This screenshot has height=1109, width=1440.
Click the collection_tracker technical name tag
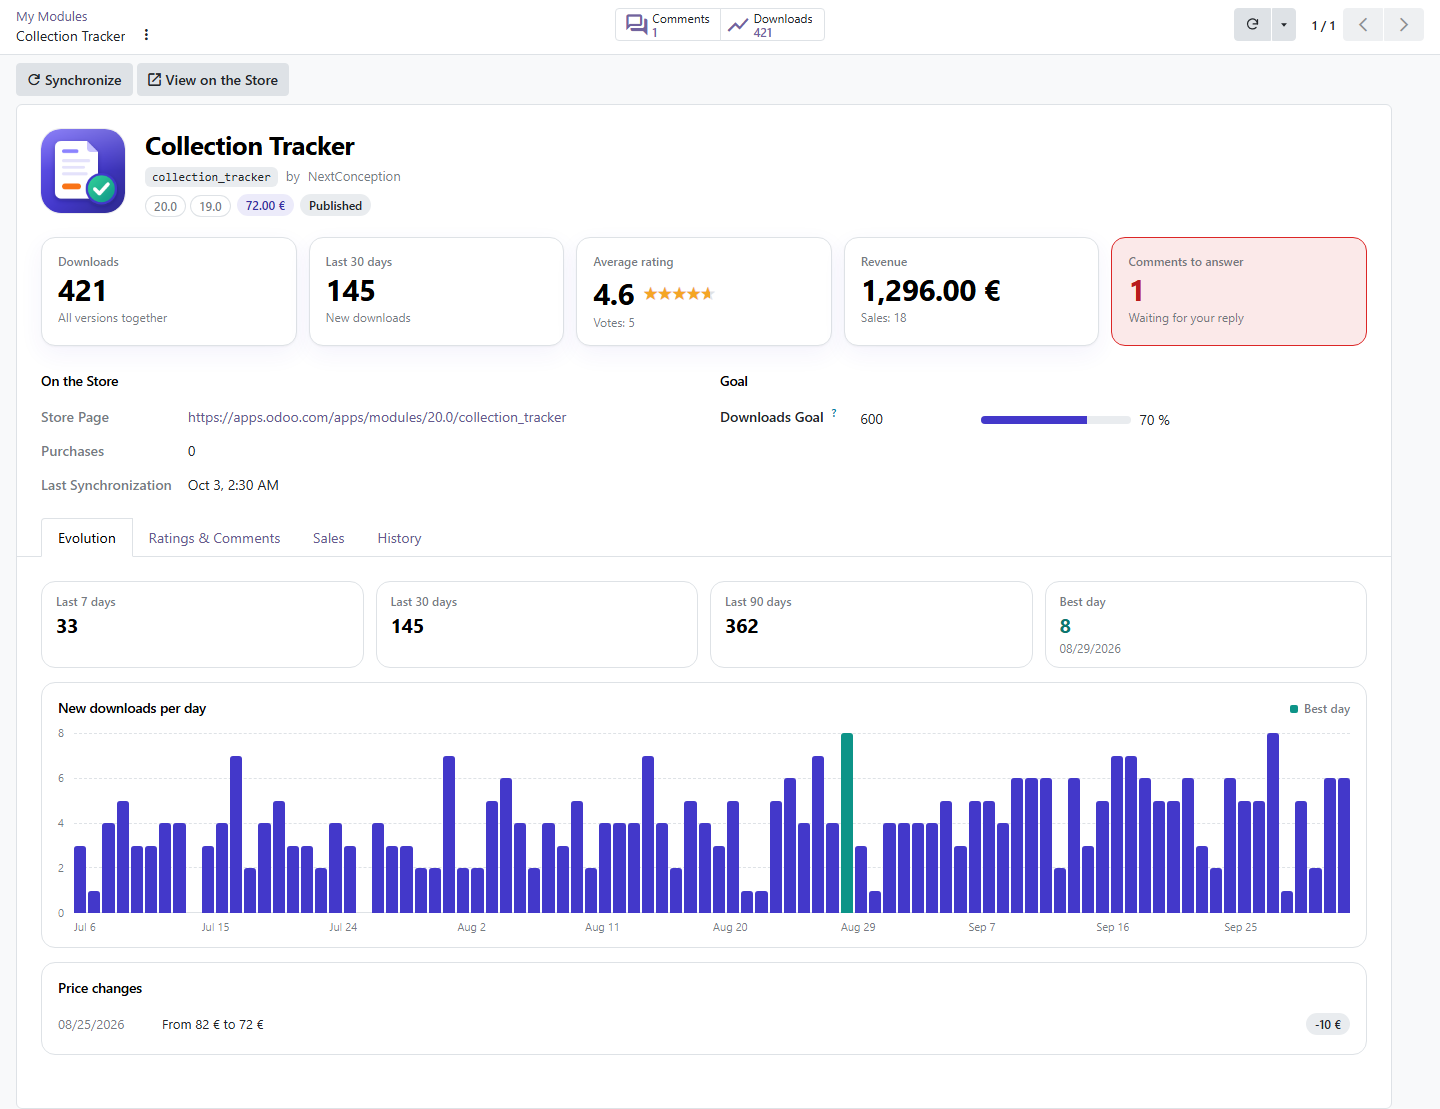[211, 177]
